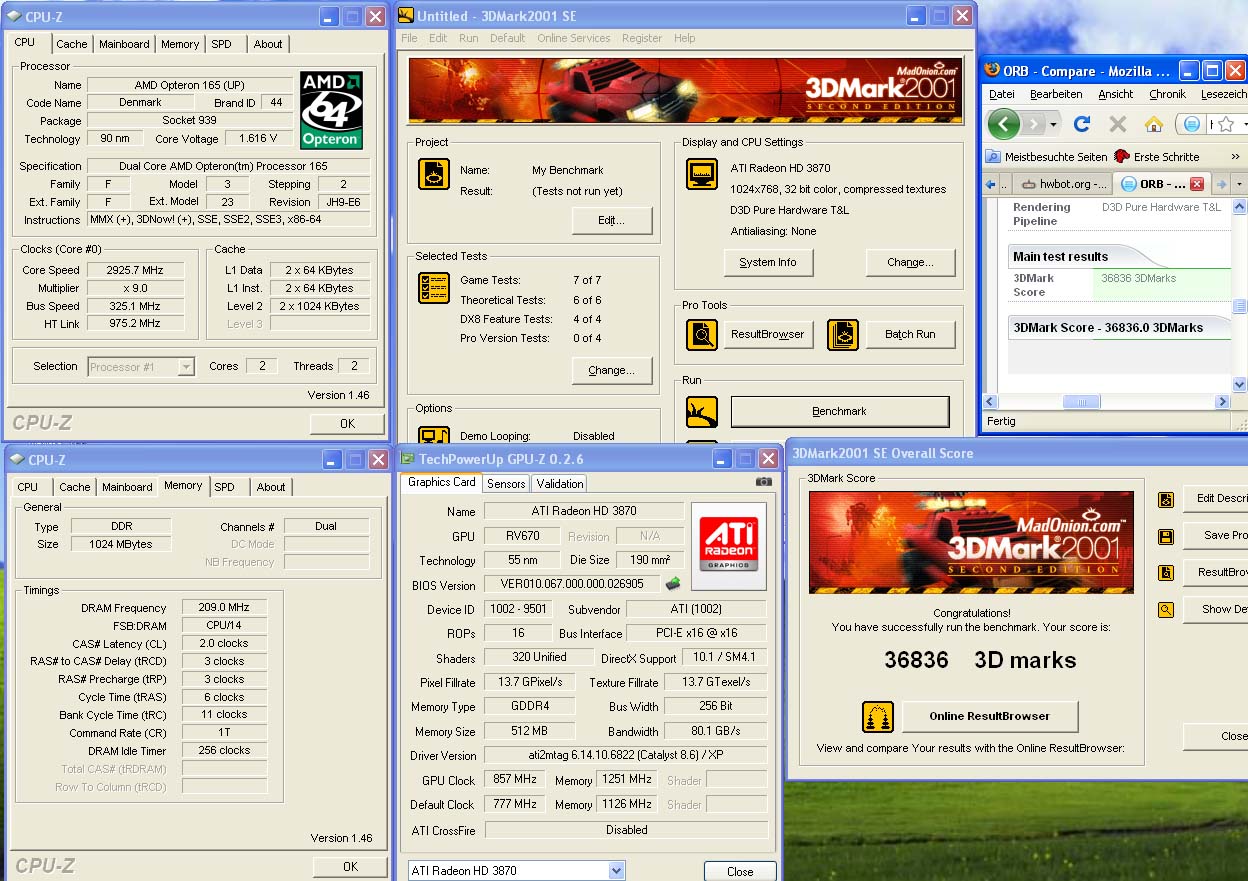Open the Meistbesuchte Seiten bookmark folder

coord(1046,157)
